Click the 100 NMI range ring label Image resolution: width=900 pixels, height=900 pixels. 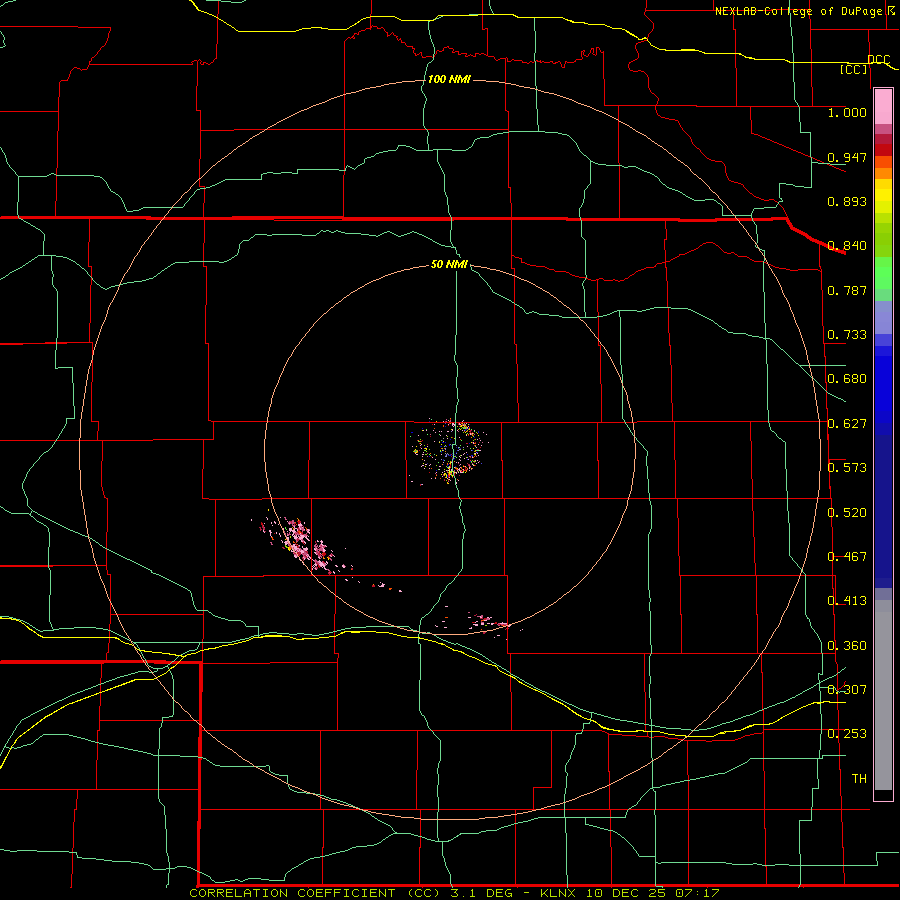tap(449, 79)
